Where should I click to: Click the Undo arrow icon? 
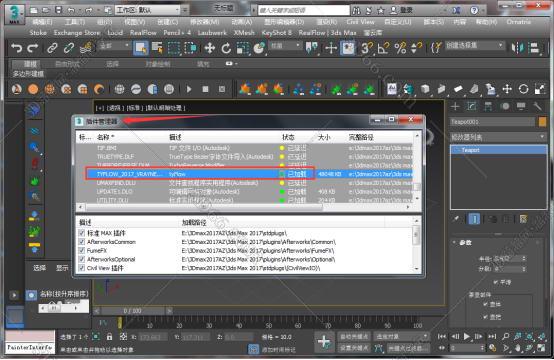pos(16,48)
